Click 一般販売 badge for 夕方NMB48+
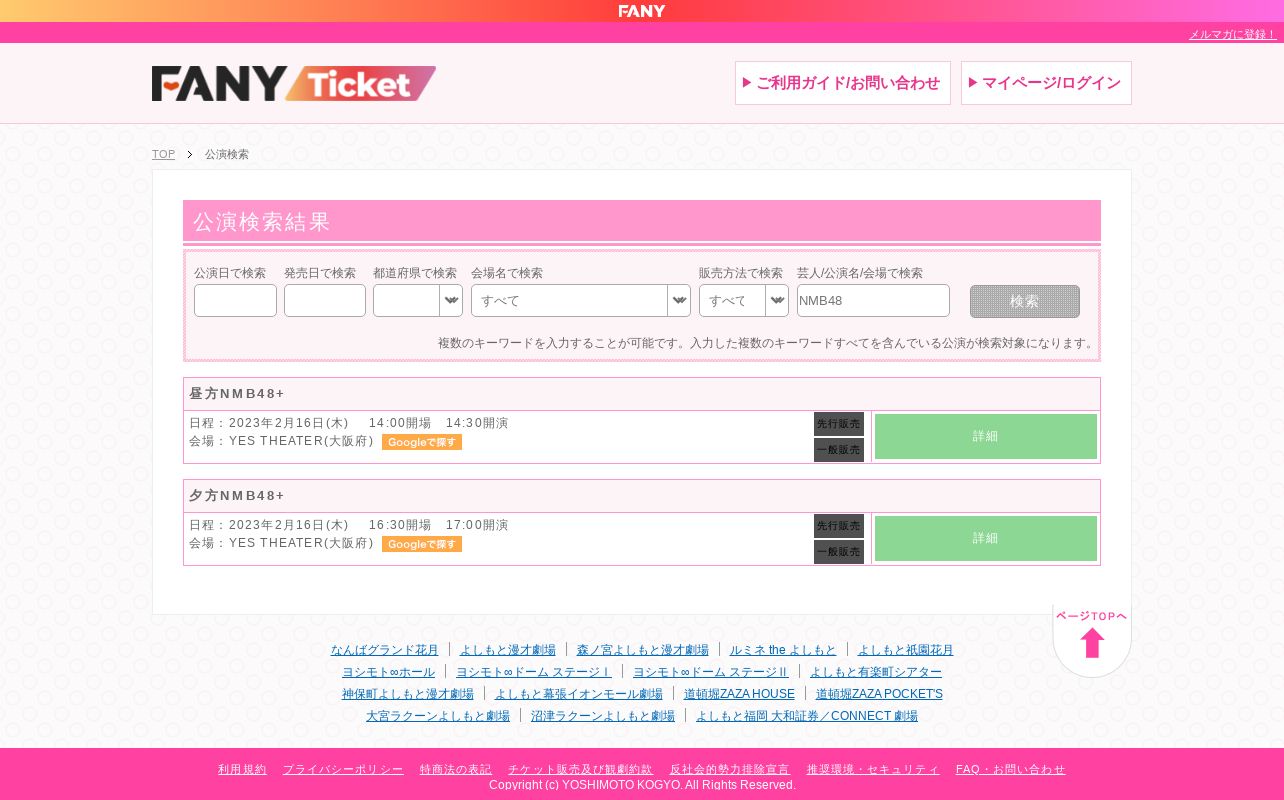Image resolution: width=1284 pixels, height=800 pixels. (x=839, y=552)
